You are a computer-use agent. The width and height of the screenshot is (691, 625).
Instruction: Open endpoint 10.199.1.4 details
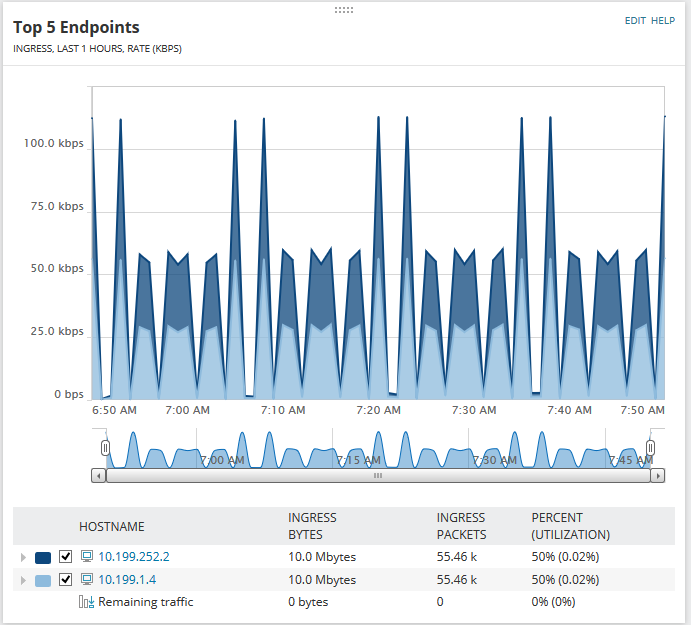pos(127,580)
